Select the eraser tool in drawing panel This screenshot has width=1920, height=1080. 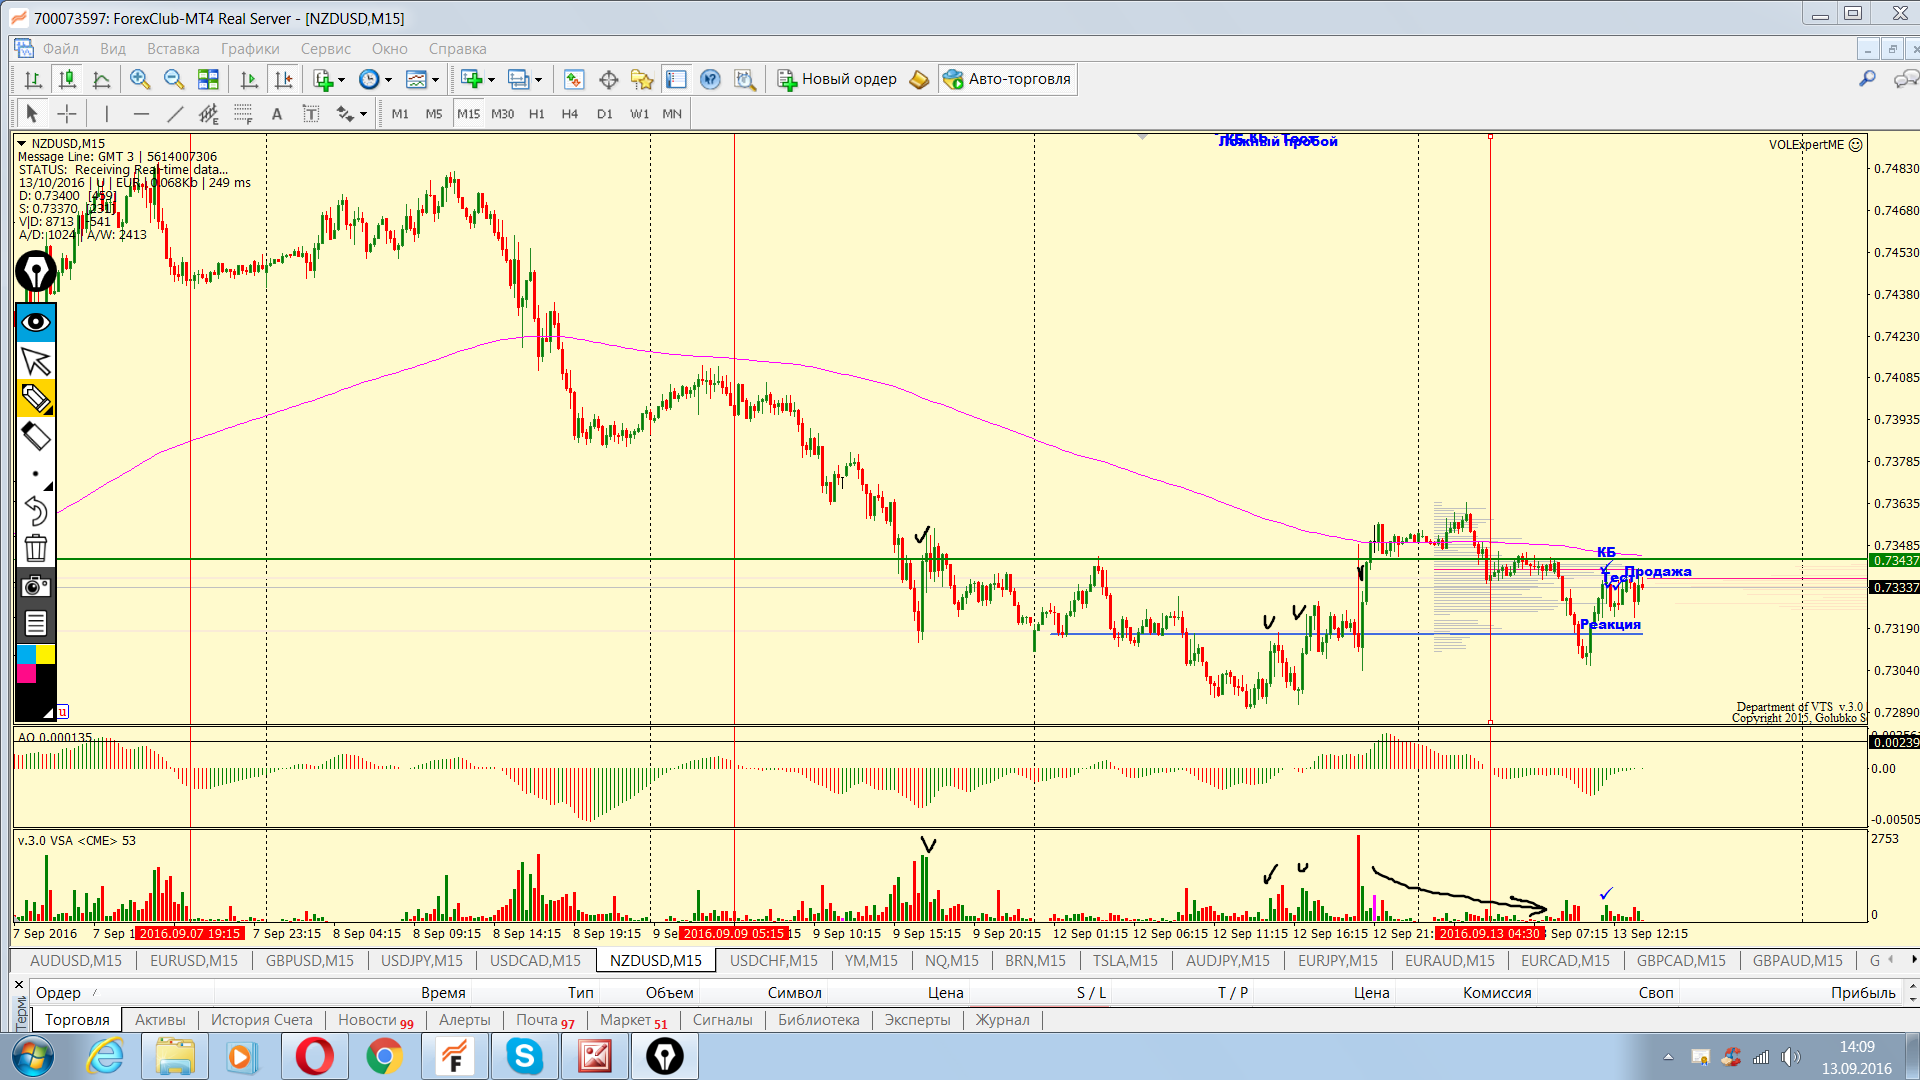click(x=36, y=436)
